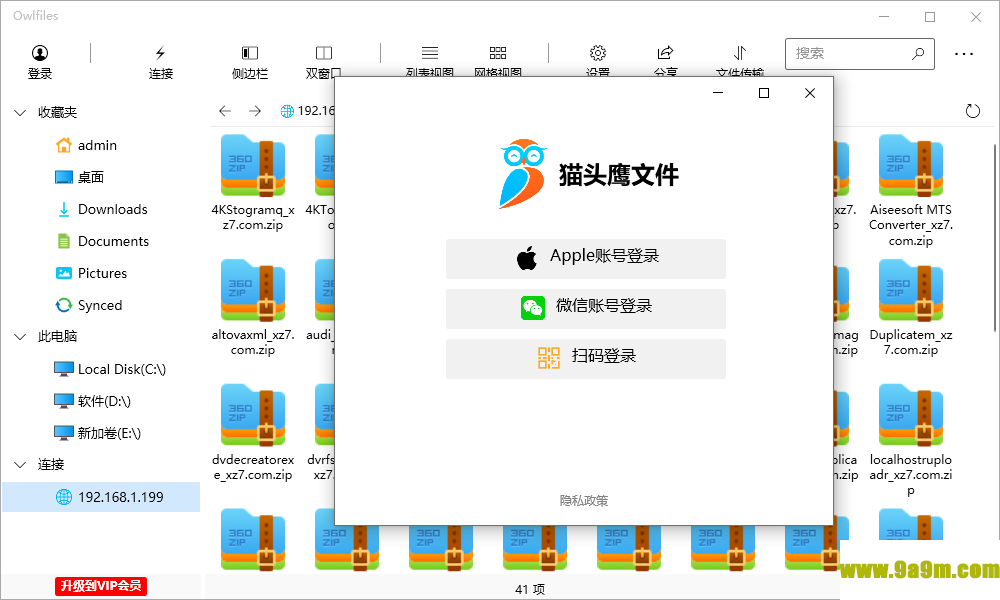Collapse the 此电脑 section

point(20,337)
